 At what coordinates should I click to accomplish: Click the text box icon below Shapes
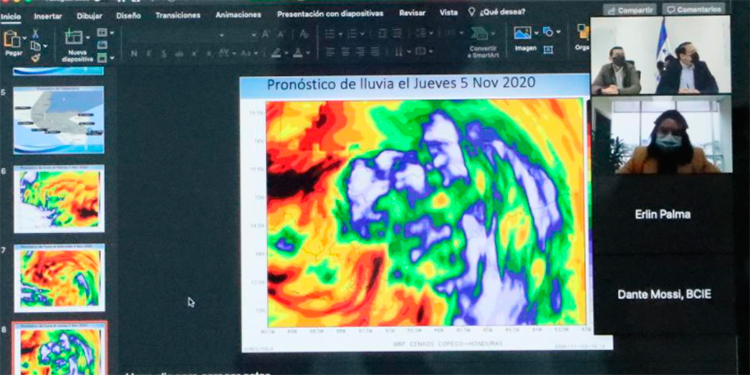coord(548,49)
